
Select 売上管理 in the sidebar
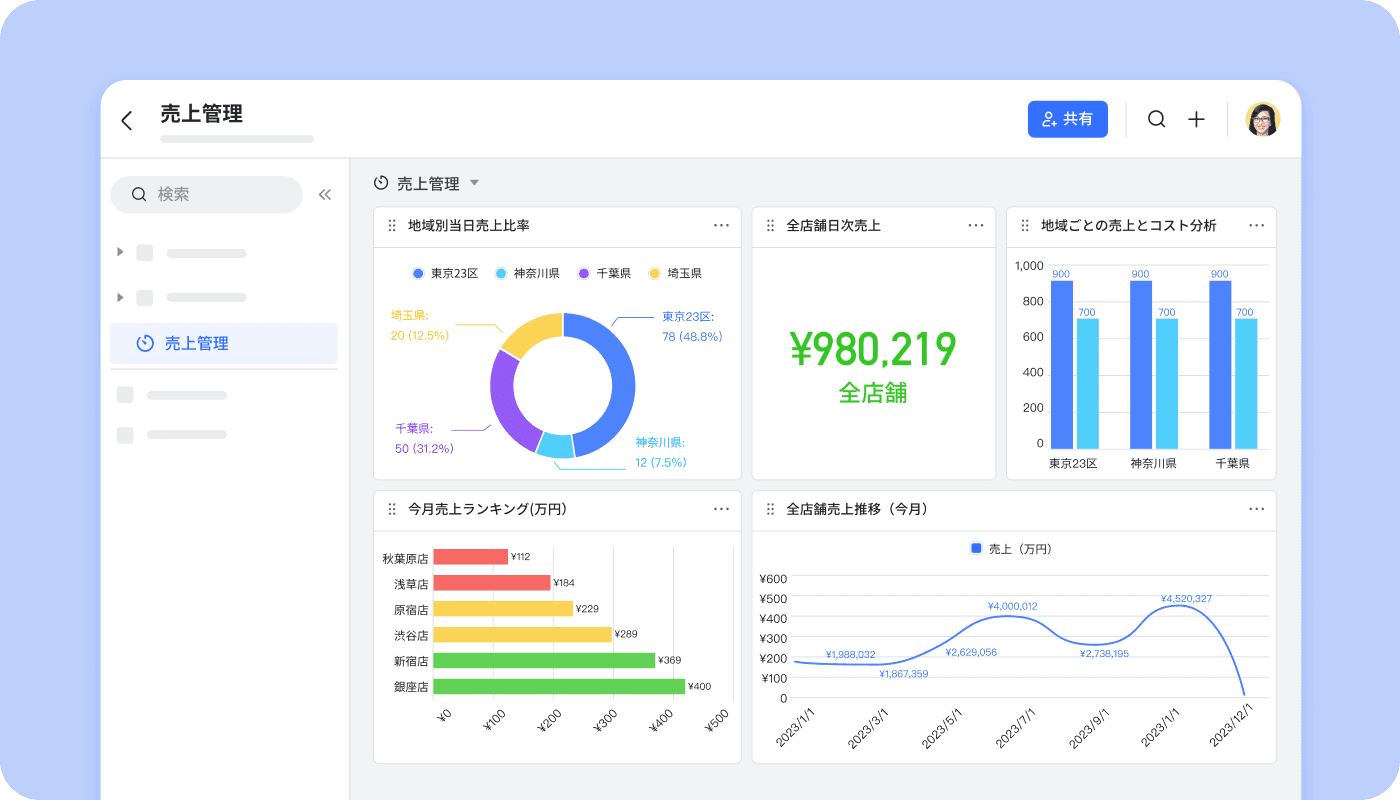coord(224,343)
